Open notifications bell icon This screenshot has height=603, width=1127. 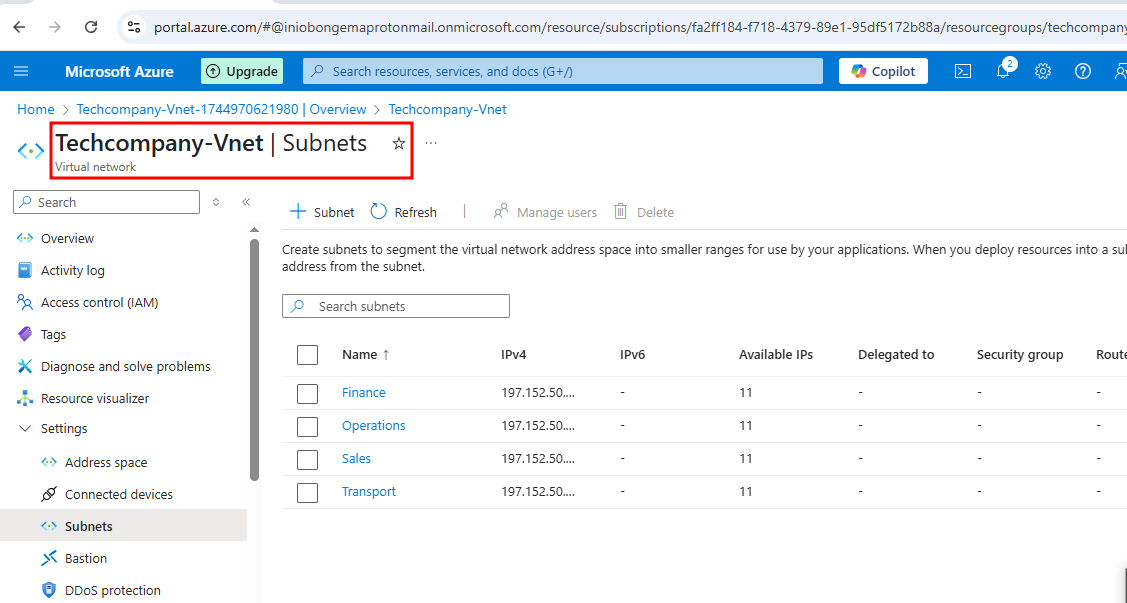click(1003, 71)
